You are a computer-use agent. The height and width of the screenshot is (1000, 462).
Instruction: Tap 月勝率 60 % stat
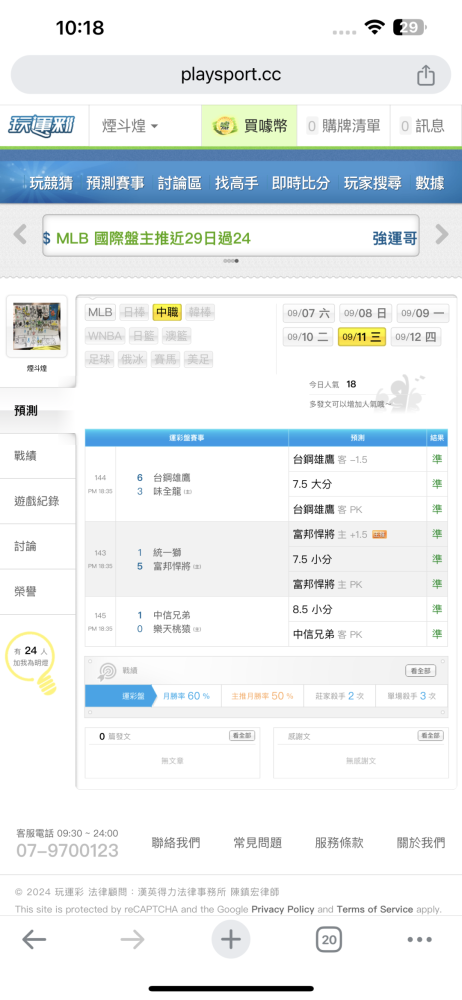tap(186, 696)
